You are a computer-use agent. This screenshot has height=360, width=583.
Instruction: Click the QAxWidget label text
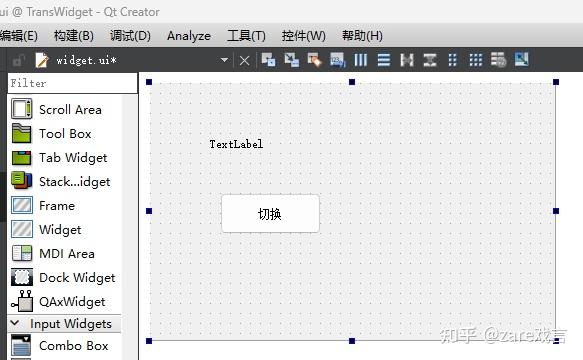72,302
